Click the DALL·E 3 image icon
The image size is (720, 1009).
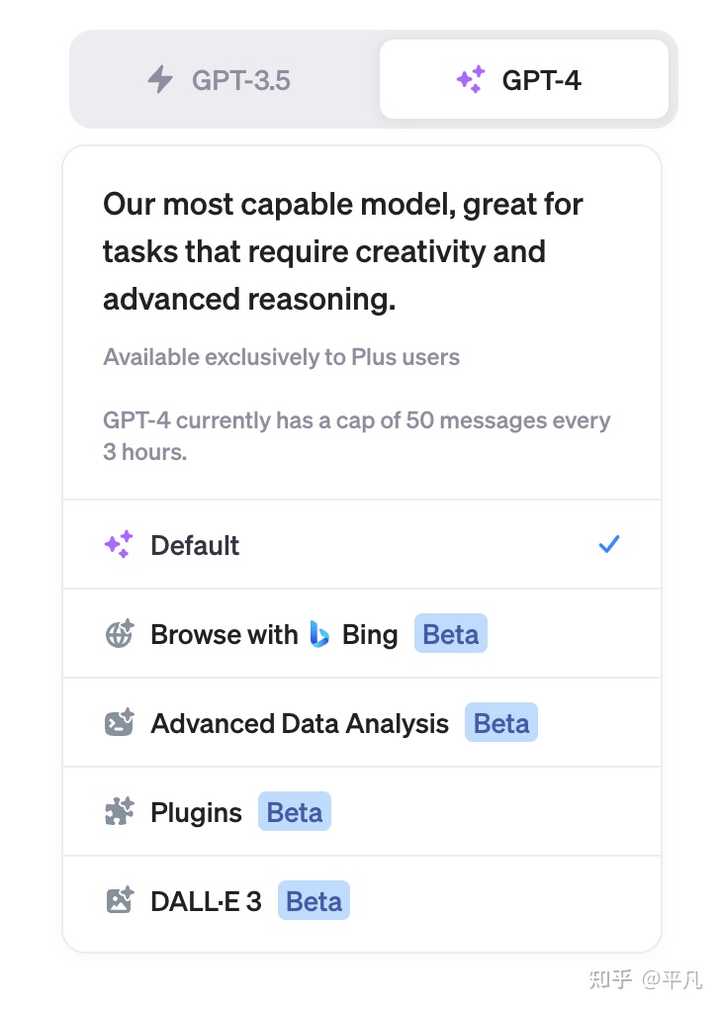coord(118,901)
